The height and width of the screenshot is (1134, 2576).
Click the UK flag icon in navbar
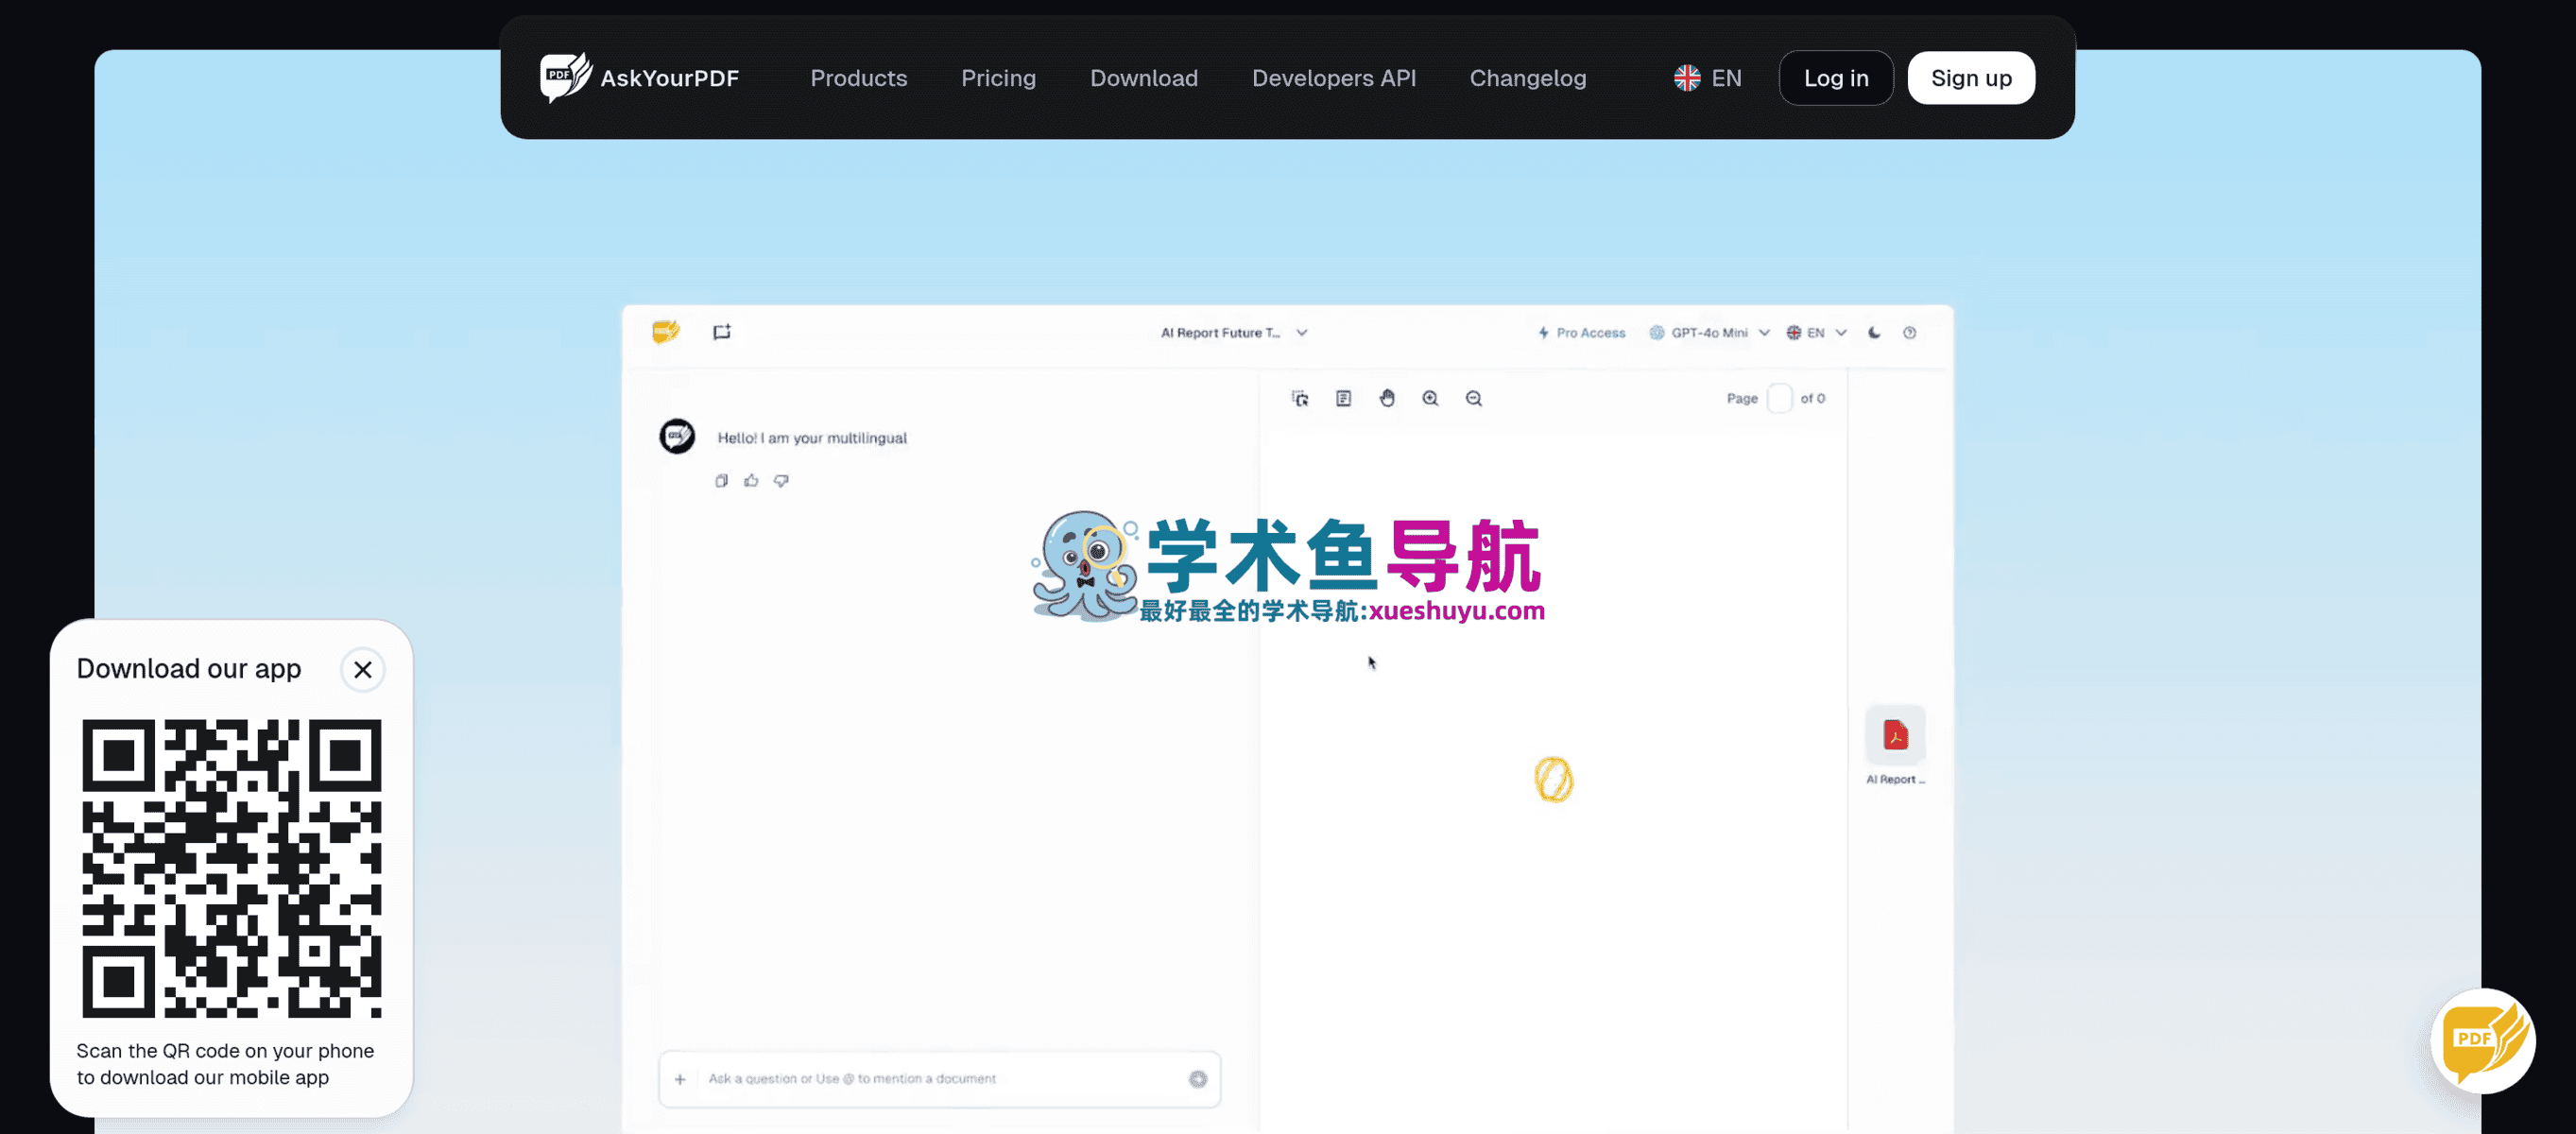[1687, 78]
